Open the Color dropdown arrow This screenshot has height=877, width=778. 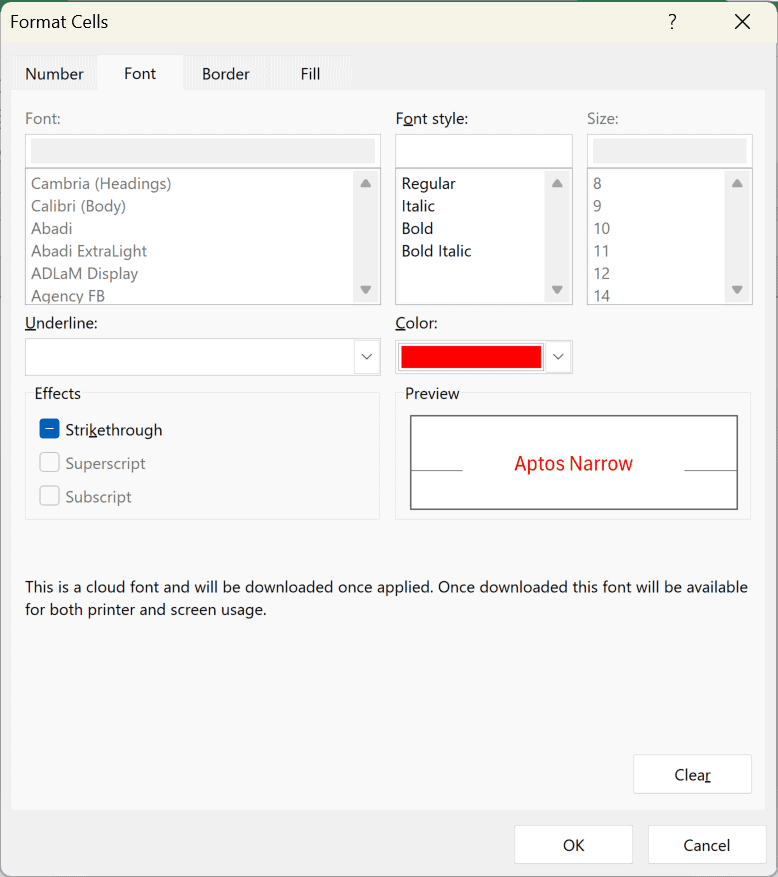coord(558,356)
